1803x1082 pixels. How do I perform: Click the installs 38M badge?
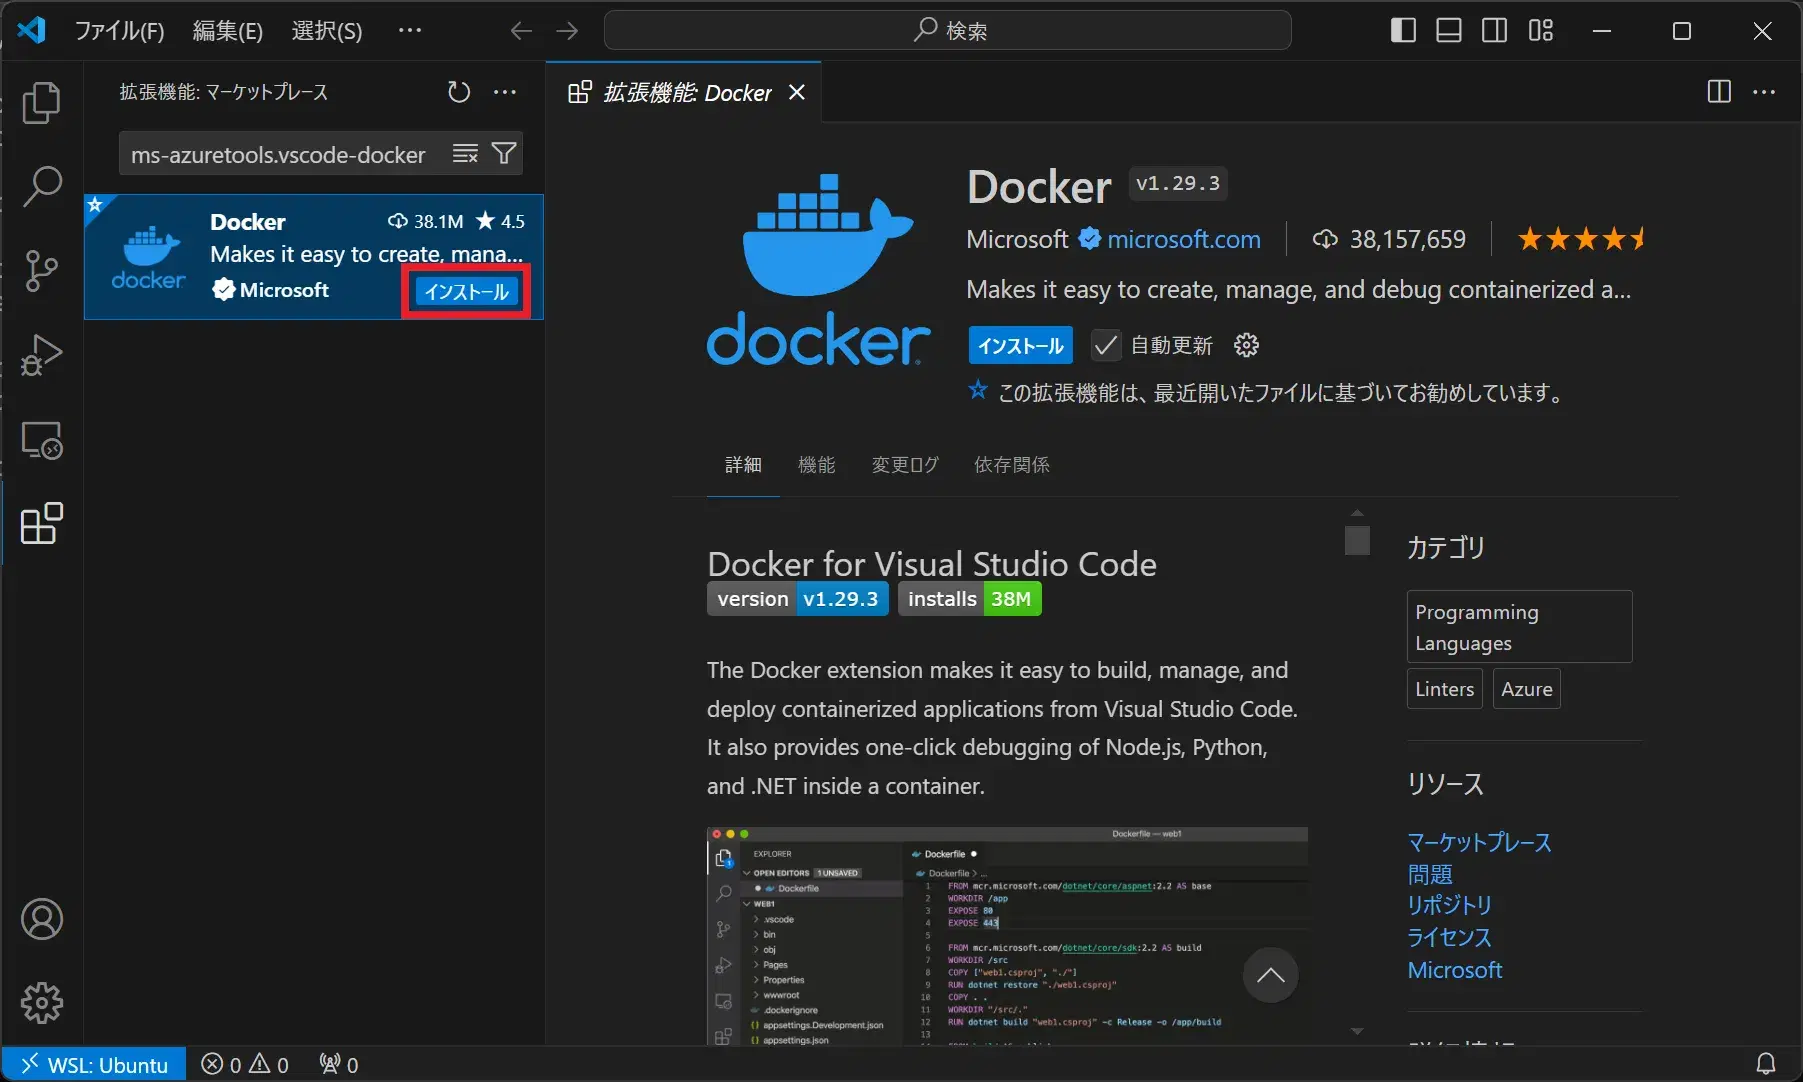coord(969,599)
